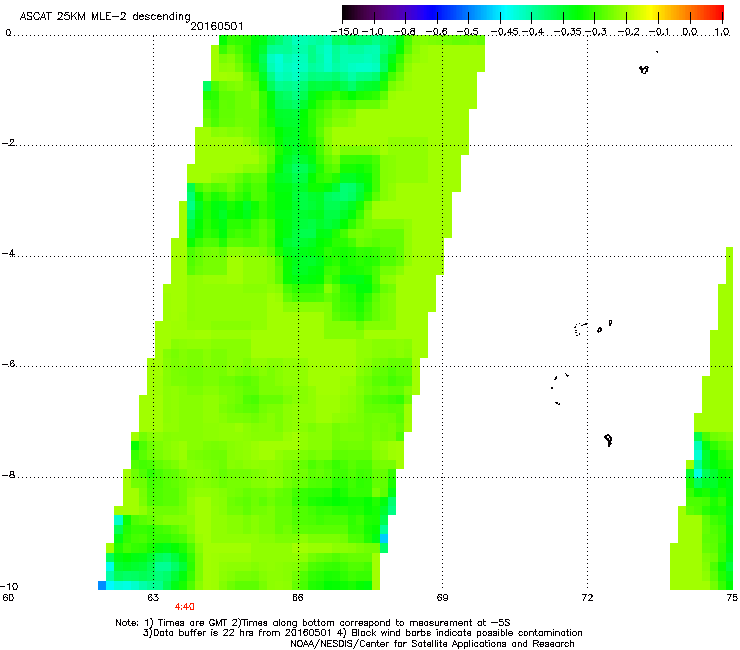Click the note line "3)Data buffer is 22 hrs"
The height and width of the screenshot is (650, 740).
pos(362,633)
